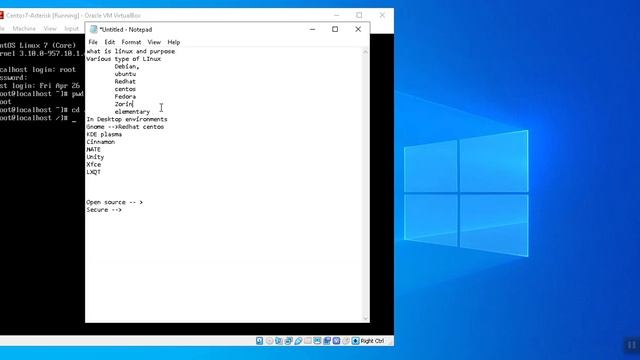Close the Untitled Notepad window
The image size is (640, 360).
[x=358, y=29]
